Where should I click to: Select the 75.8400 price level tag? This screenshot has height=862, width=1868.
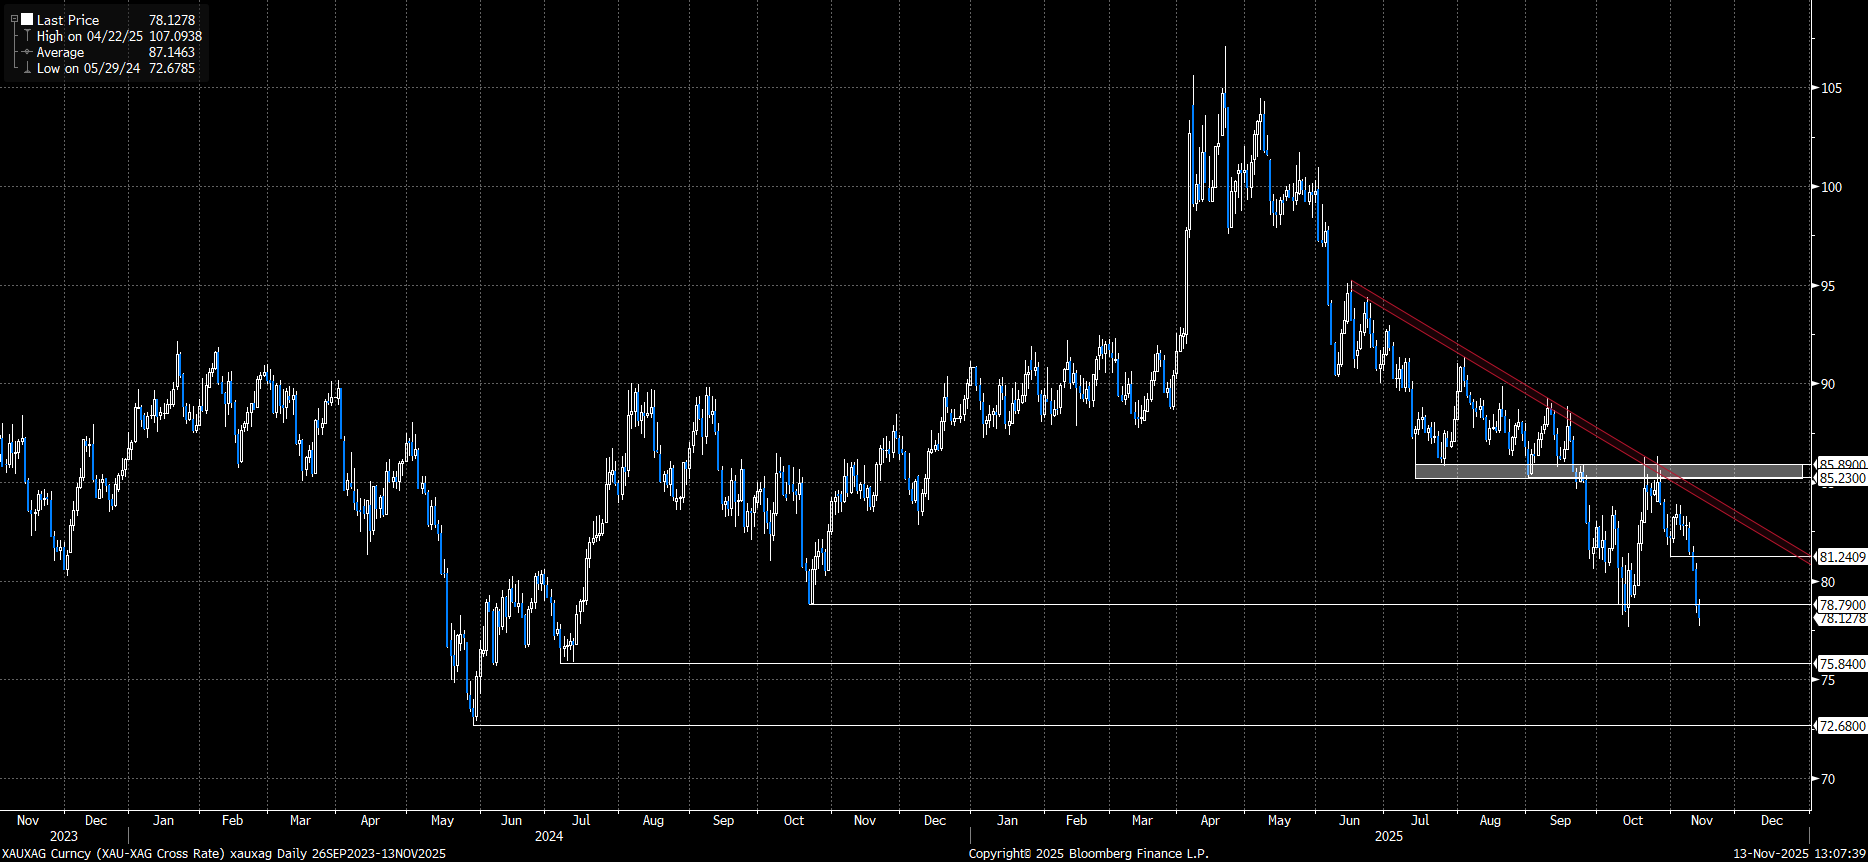click(1841, 664)
